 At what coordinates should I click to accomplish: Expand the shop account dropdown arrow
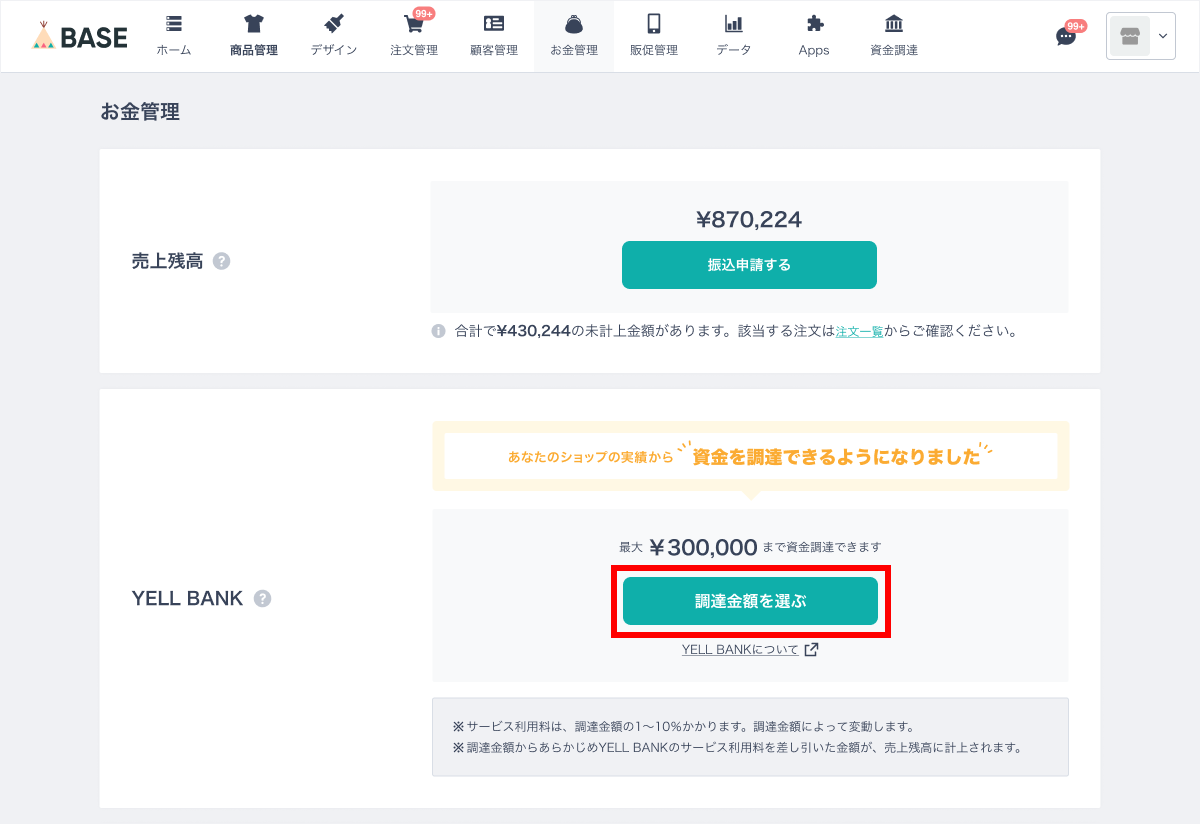pos(1162,36)
